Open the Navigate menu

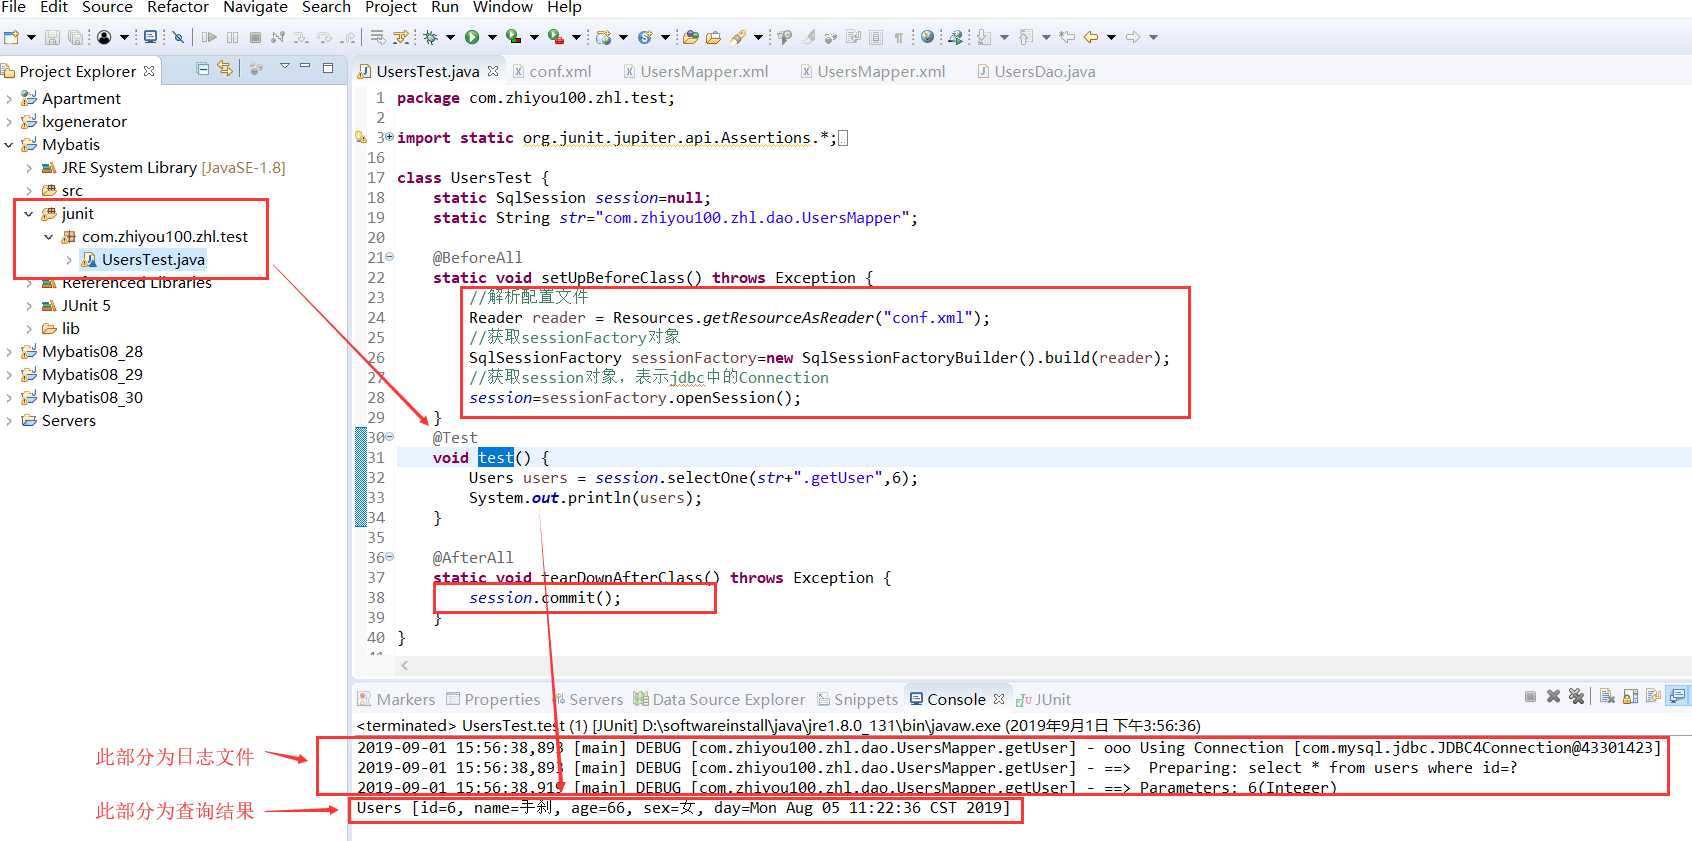pos(255,7)
